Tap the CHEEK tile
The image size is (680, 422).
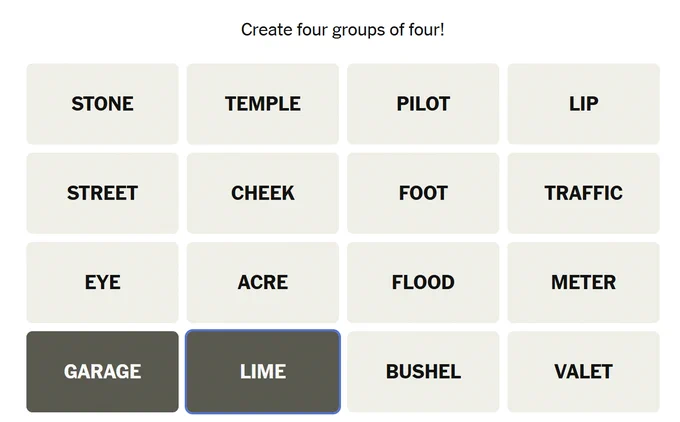pyautogui.click(x=263, y=193)
